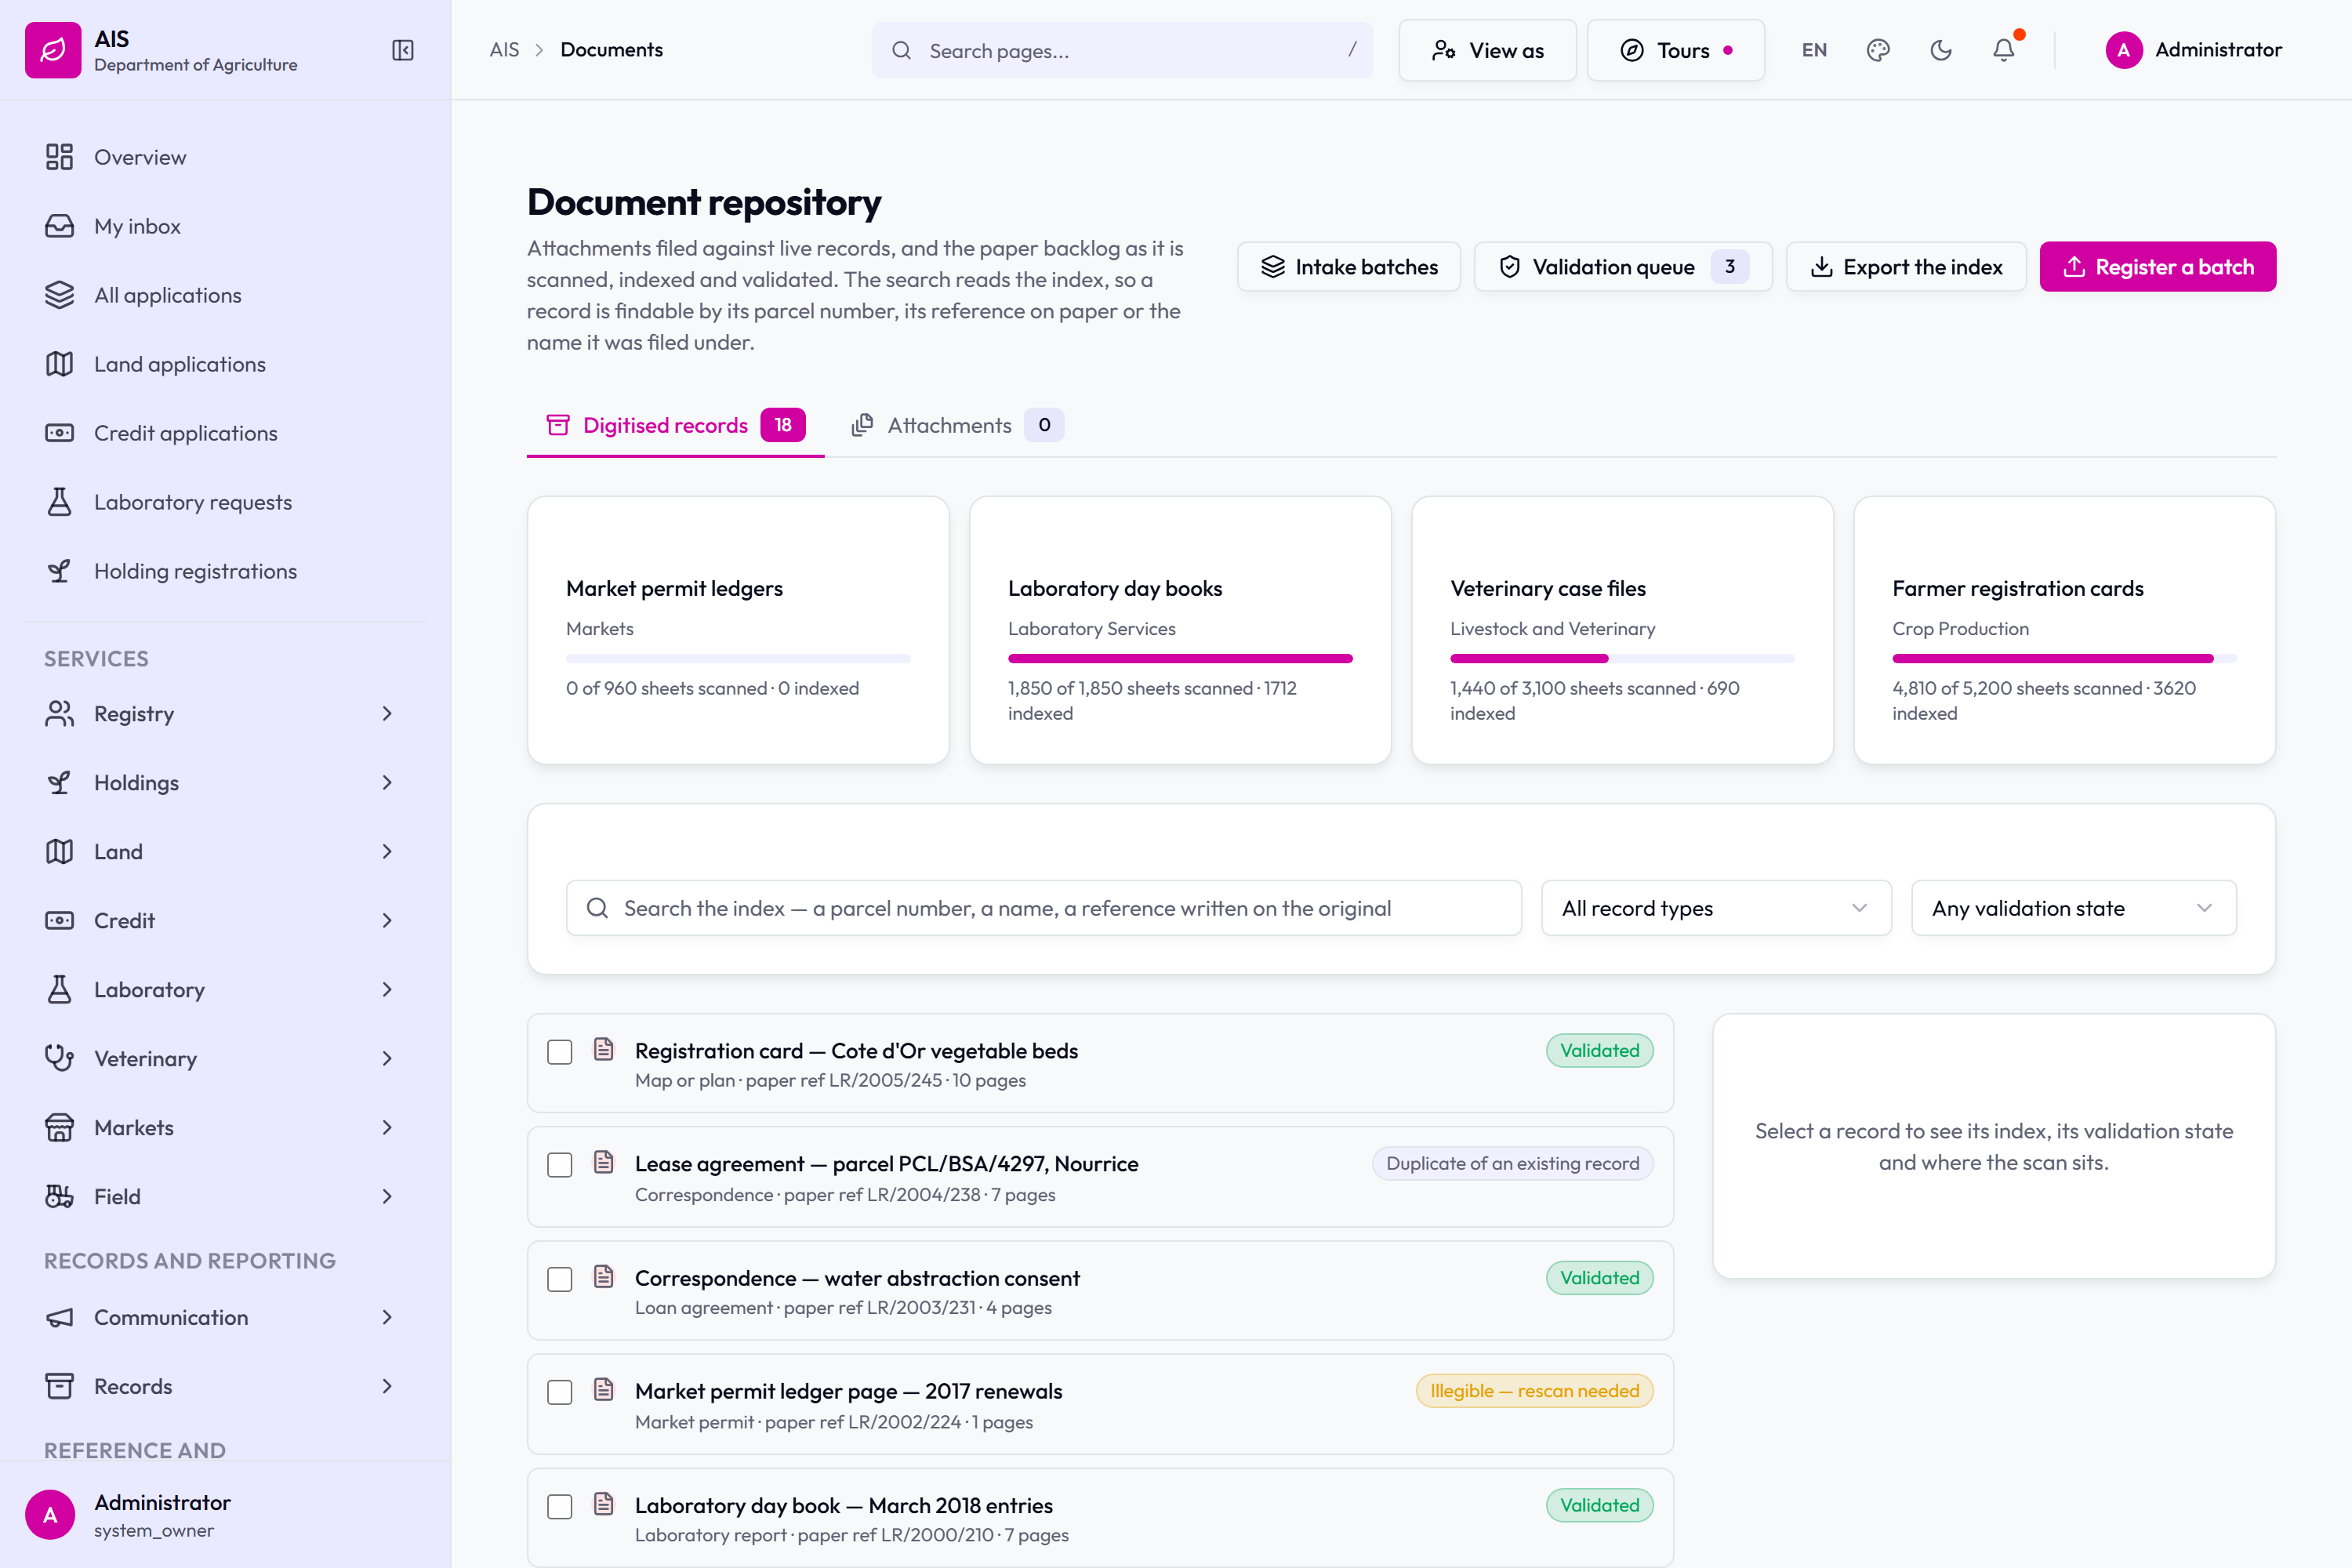The width and height of the screenshot is (2352, 1568).
Task: Click the Holding registrations sprout icon
Action: coord(59,571)
